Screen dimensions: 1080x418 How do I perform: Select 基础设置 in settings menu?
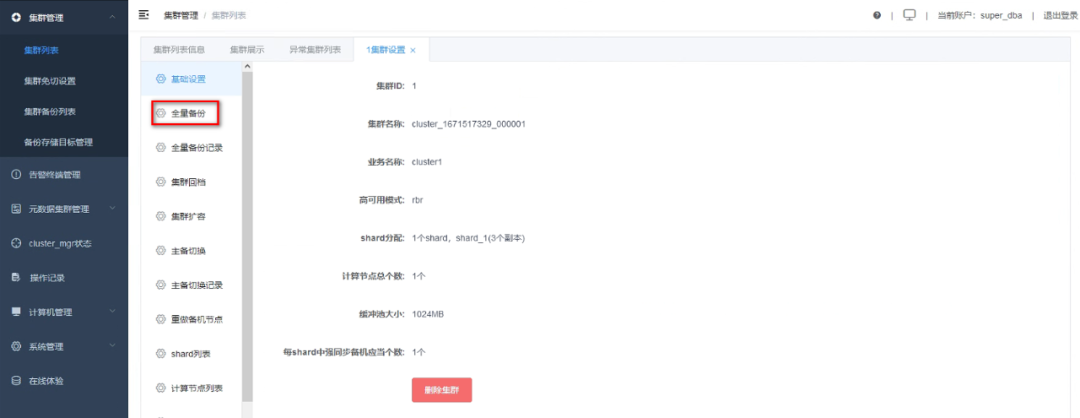point(191,79)
